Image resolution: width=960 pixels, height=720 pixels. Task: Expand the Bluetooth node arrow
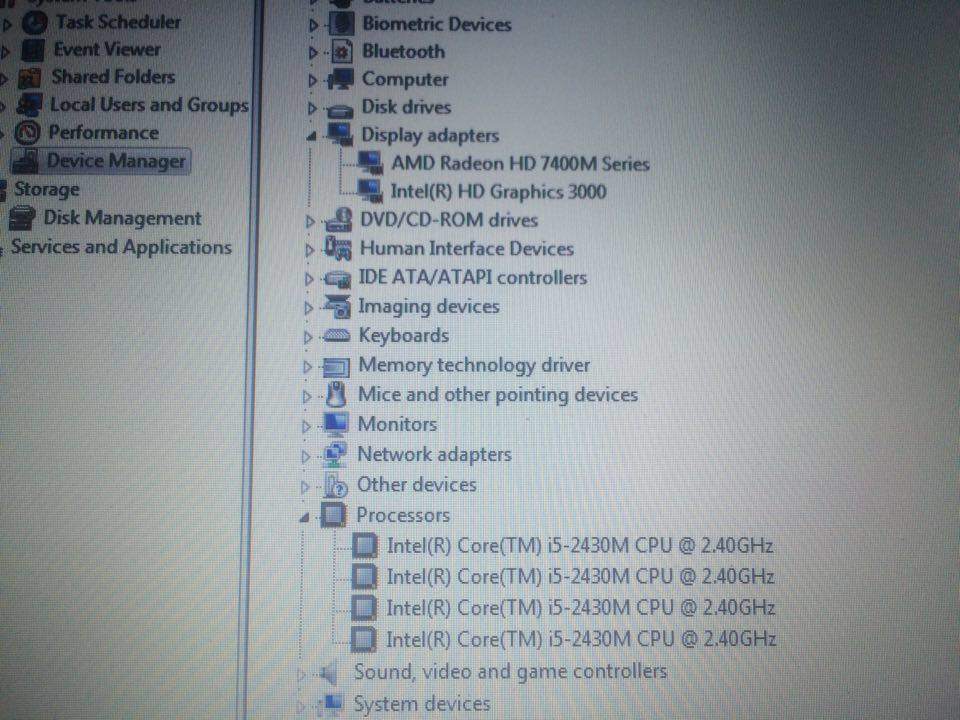coord(313,53)
